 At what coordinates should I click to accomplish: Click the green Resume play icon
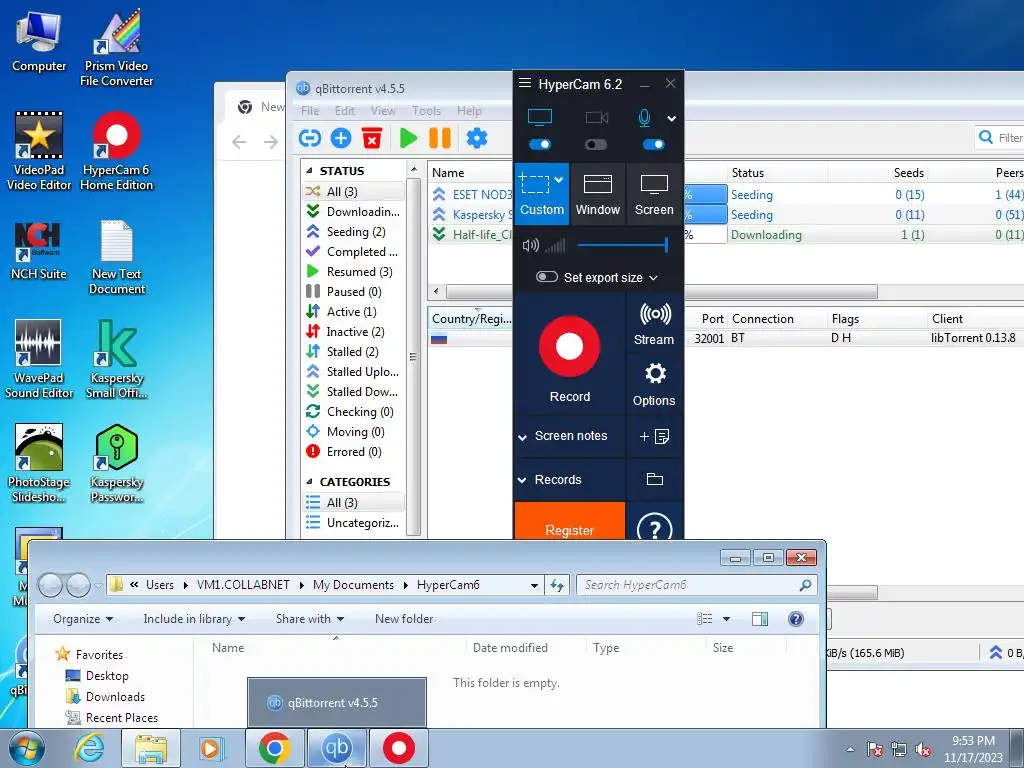(408, 138)
